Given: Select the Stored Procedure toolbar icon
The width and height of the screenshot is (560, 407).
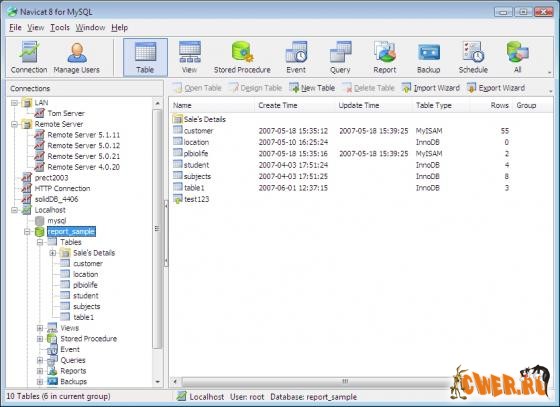Looking at the screenshot, I should (x=242, y=57).
